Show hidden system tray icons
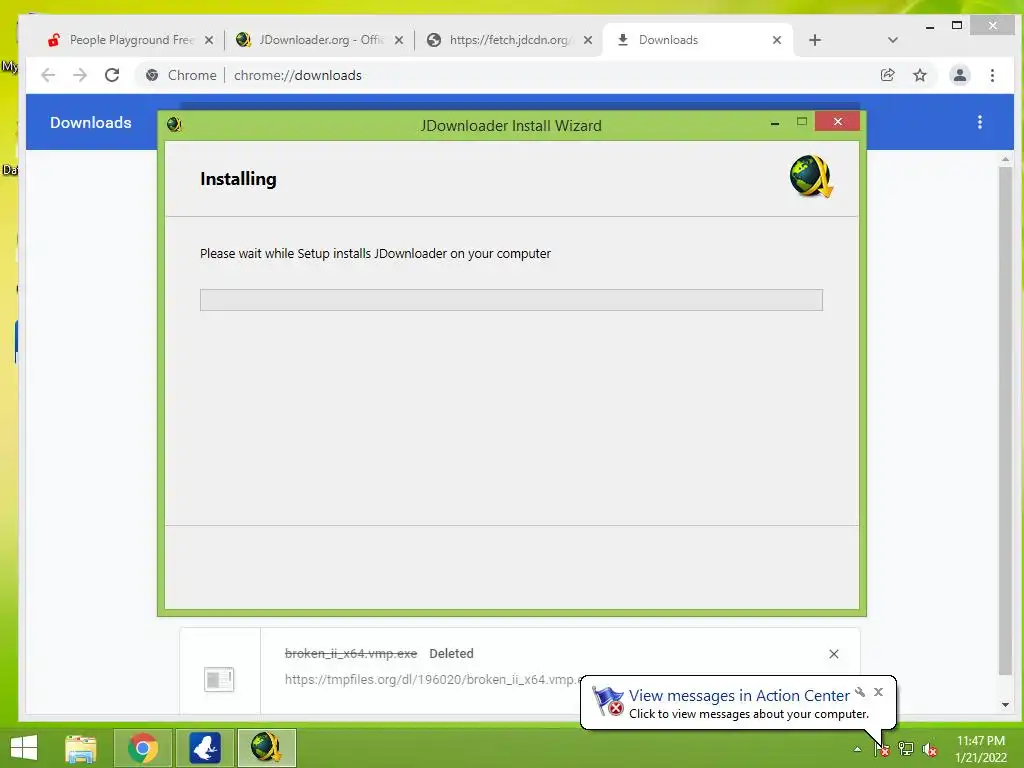Screen dimensions: 1024x768 (857, 749)
